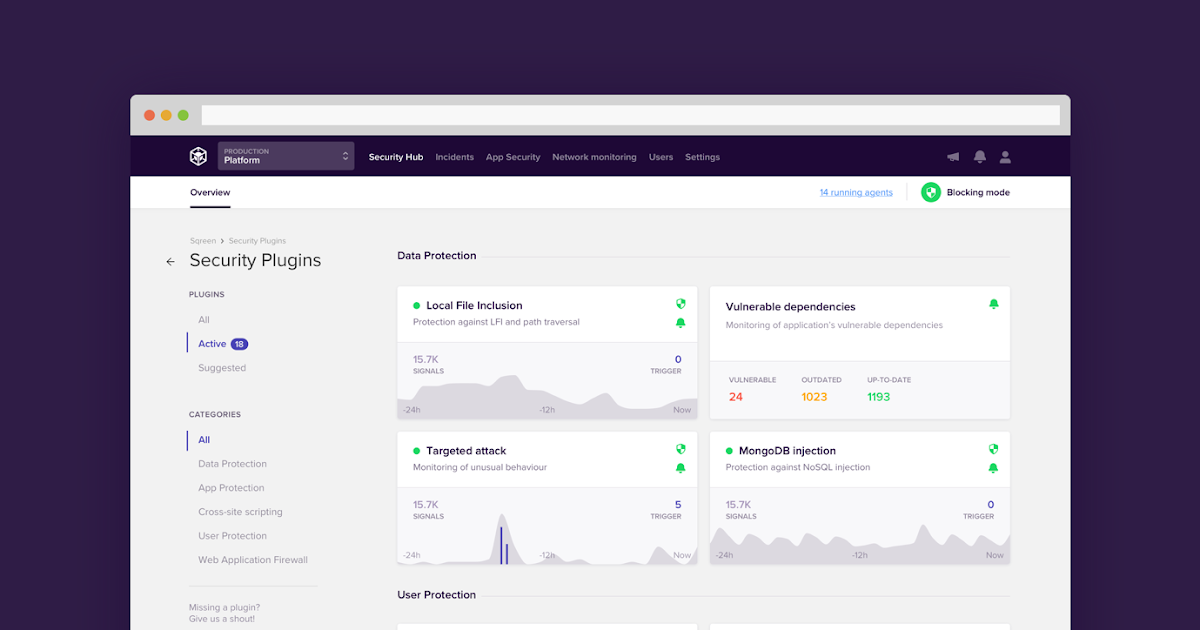Click Local File Inclusion signals chart
Image resolution: width=1200 pixels, height=630 pixels.
[547, 397]
